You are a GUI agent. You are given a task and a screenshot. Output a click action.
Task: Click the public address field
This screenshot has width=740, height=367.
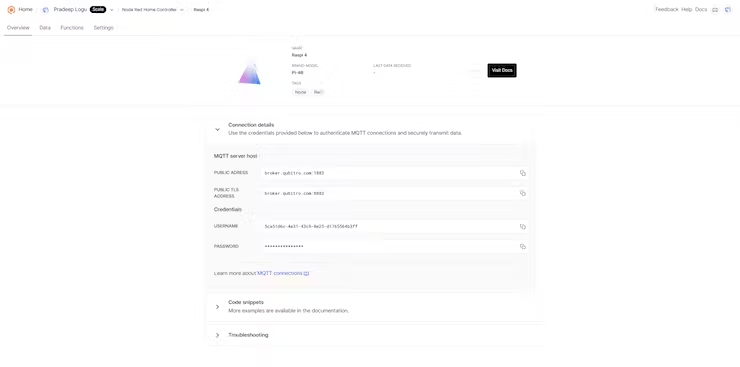(x=395, y=173)
